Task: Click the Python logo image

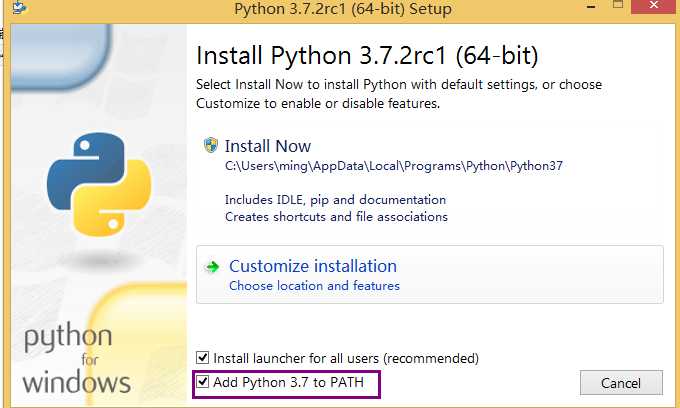Action: [99, 184]
